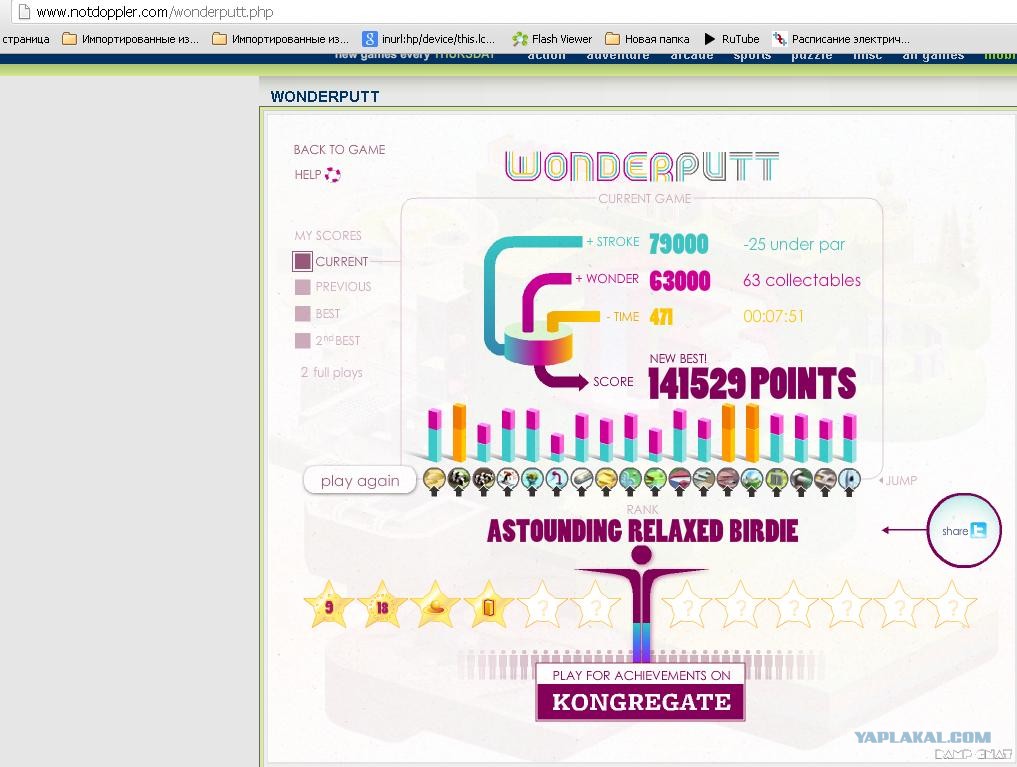The height and width of the screenshot is (767, 1017).
Task: Open the sports games category
Action: [752, 56]
